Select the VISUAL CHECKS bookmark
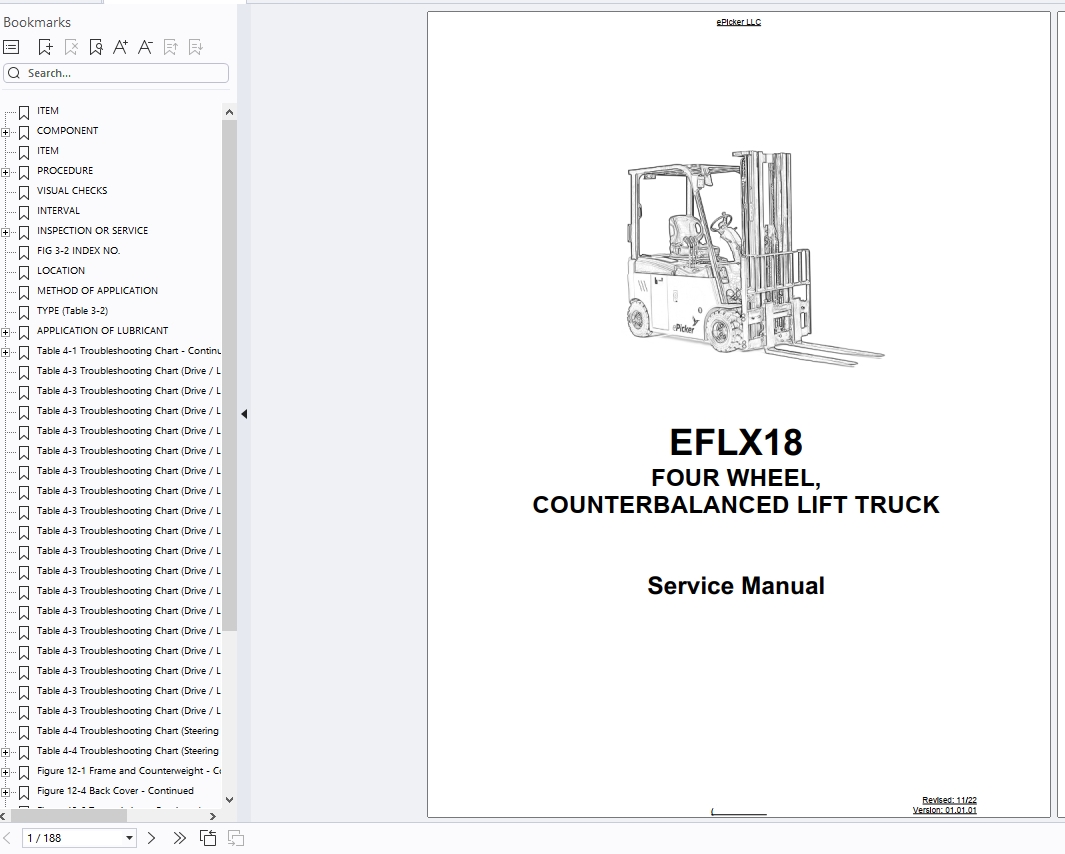Screen dimensions: 1065x854 click(72, 190)
